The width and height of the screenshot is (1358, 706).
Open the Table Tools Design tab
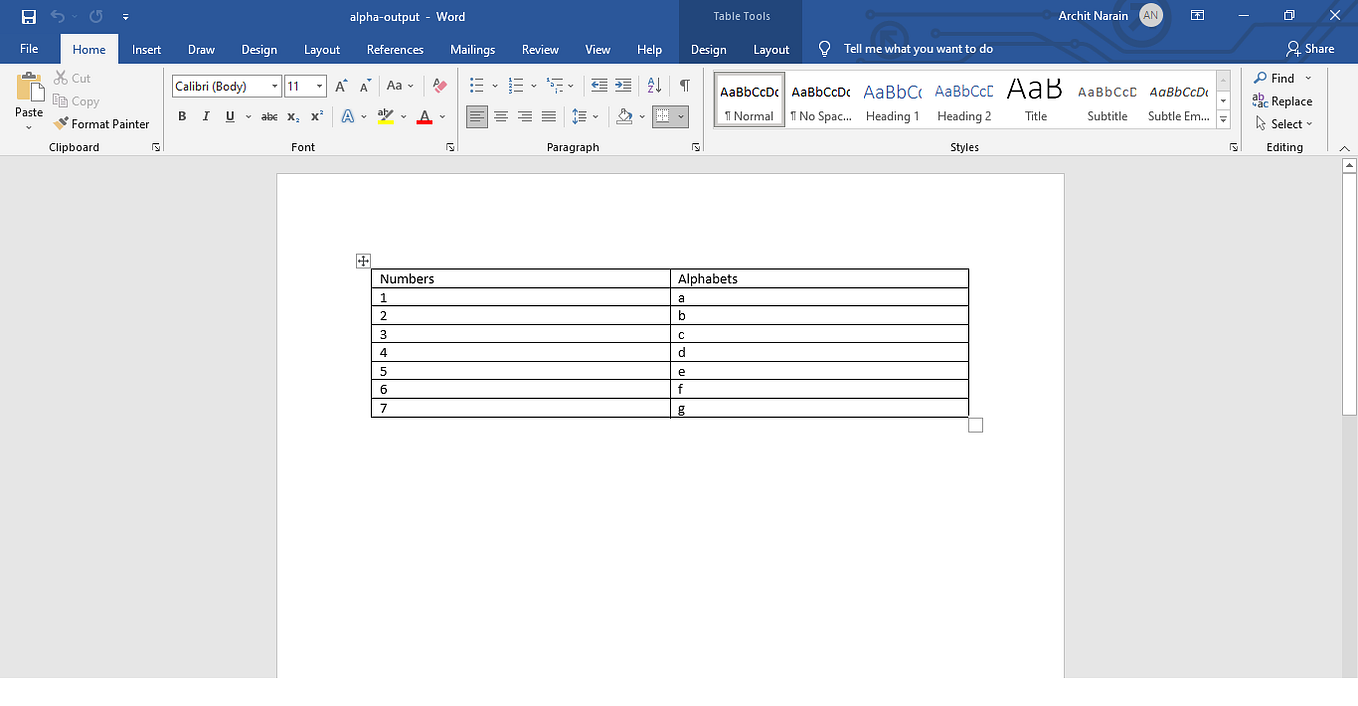pyautogui.click(x=708, y=48)
